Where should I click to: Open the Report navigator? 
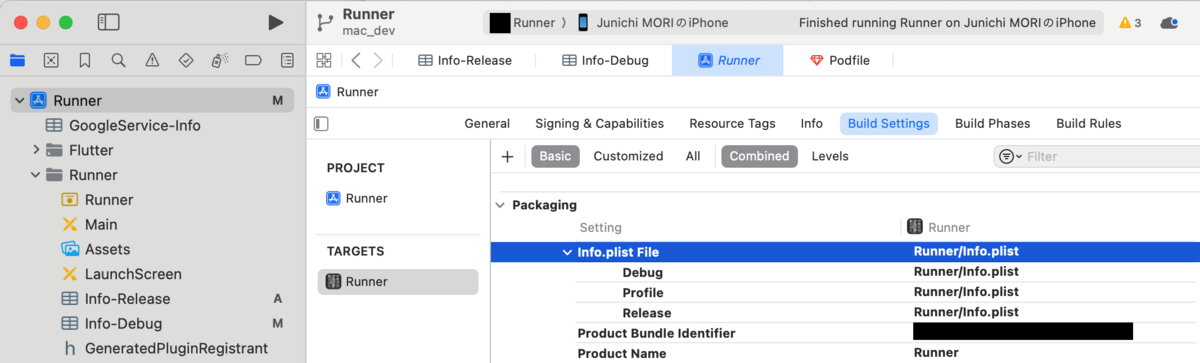coord(287,60)
